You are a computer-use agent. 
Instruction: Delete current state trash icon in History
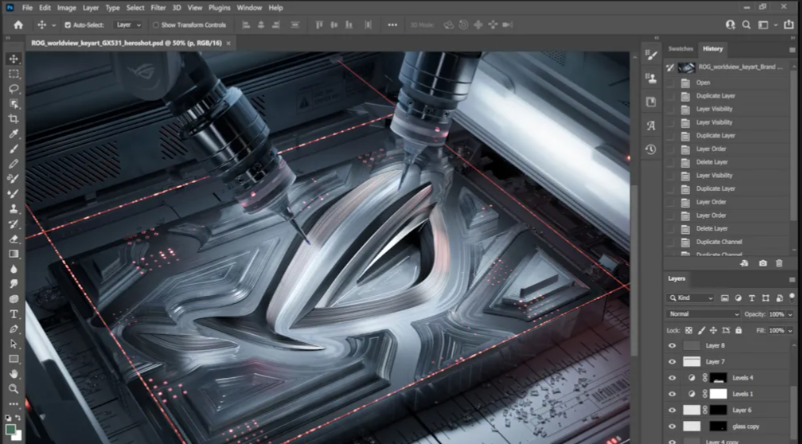coord(779,263)
